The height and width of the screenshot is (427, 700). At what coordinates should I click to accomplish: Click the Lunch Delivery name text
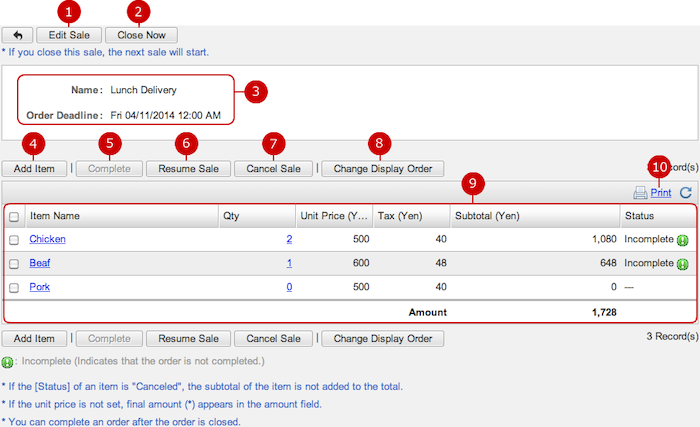(x=143, y=90)
